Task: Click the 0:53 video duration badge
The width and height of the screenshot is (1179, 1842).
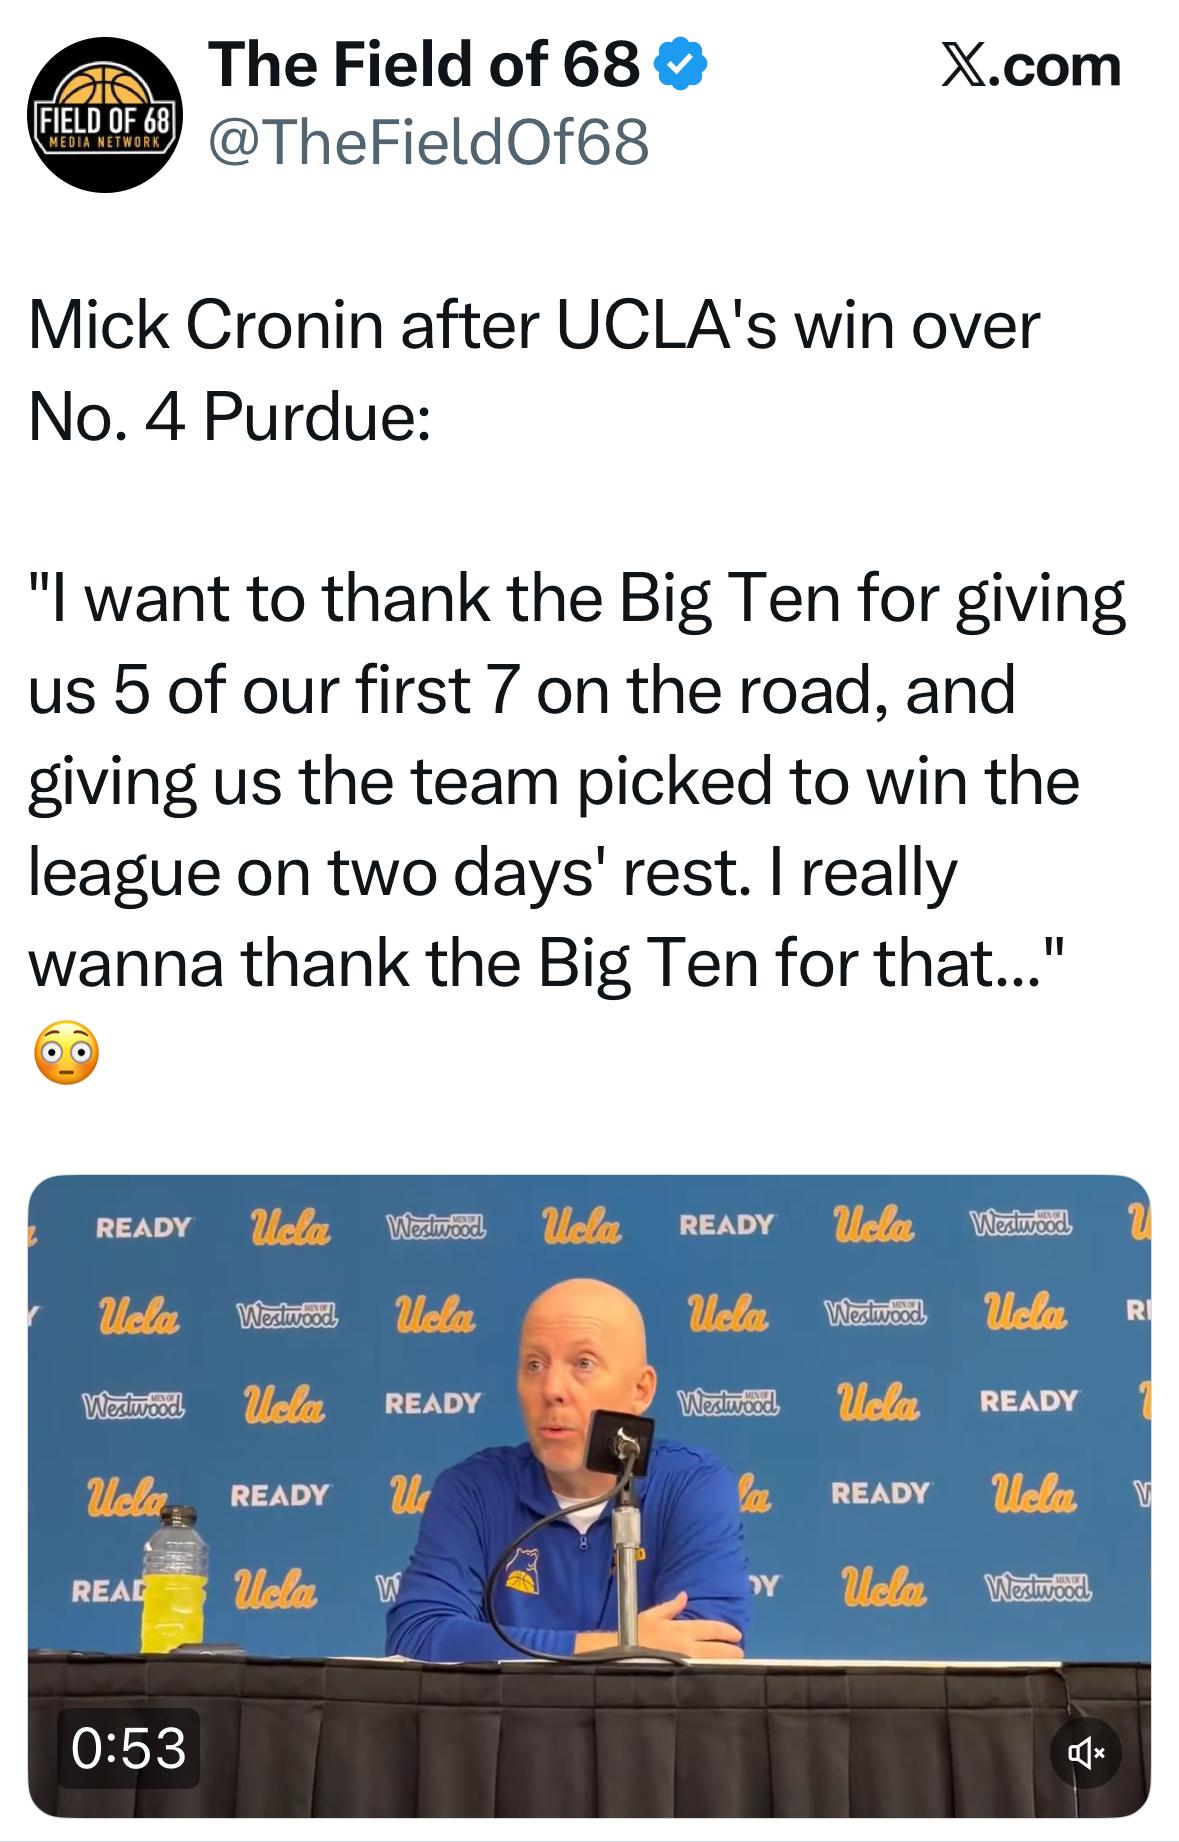Action: (x=129, y=1748)
